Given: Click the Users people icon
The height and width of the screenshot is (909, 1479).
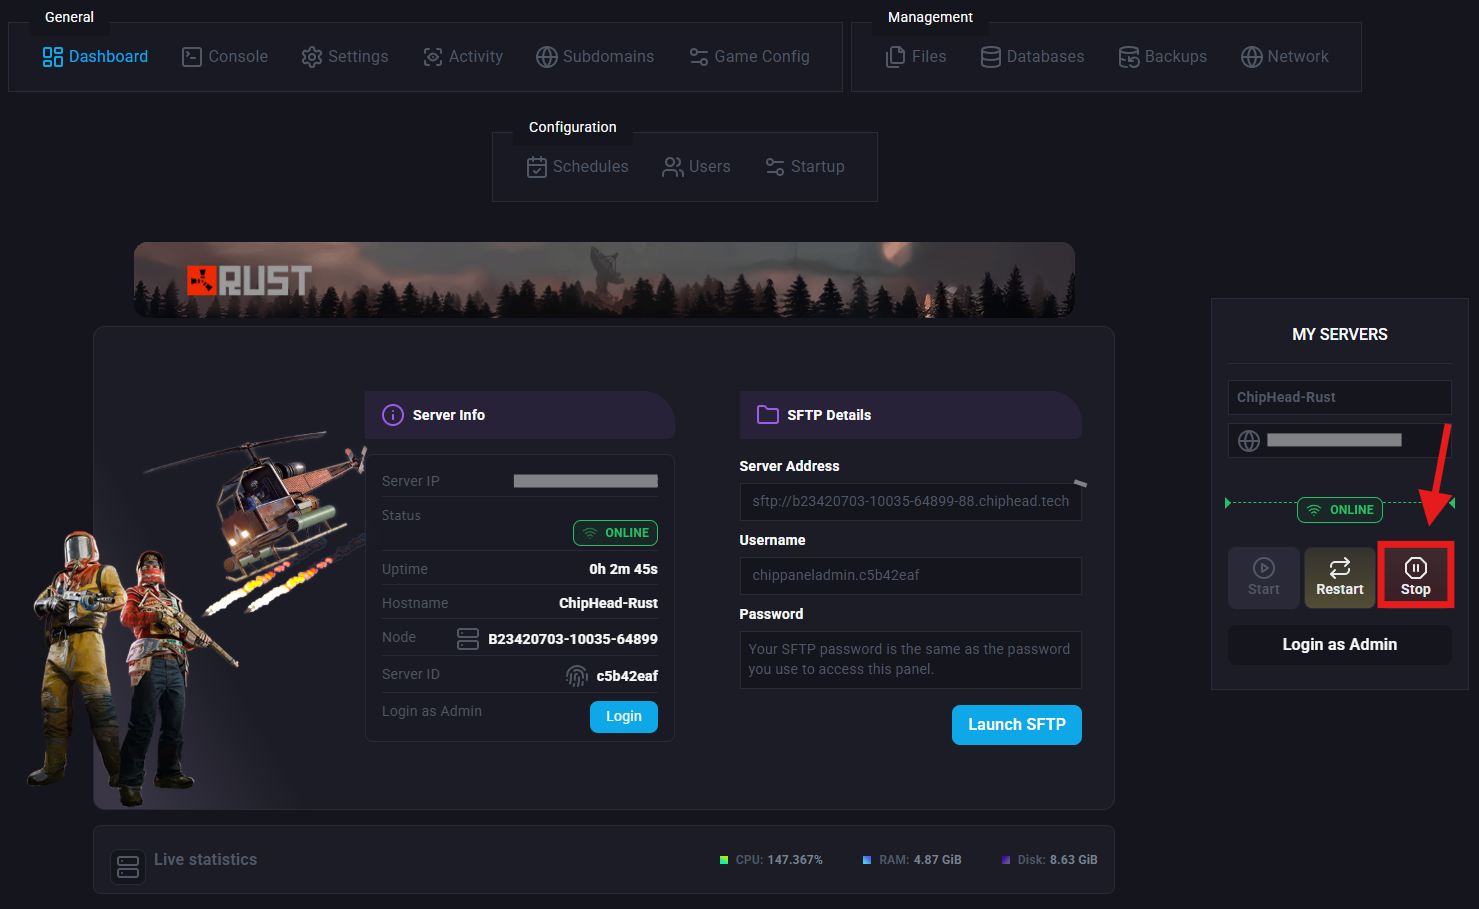Looking at the screenshot, I should pos(673,167).
